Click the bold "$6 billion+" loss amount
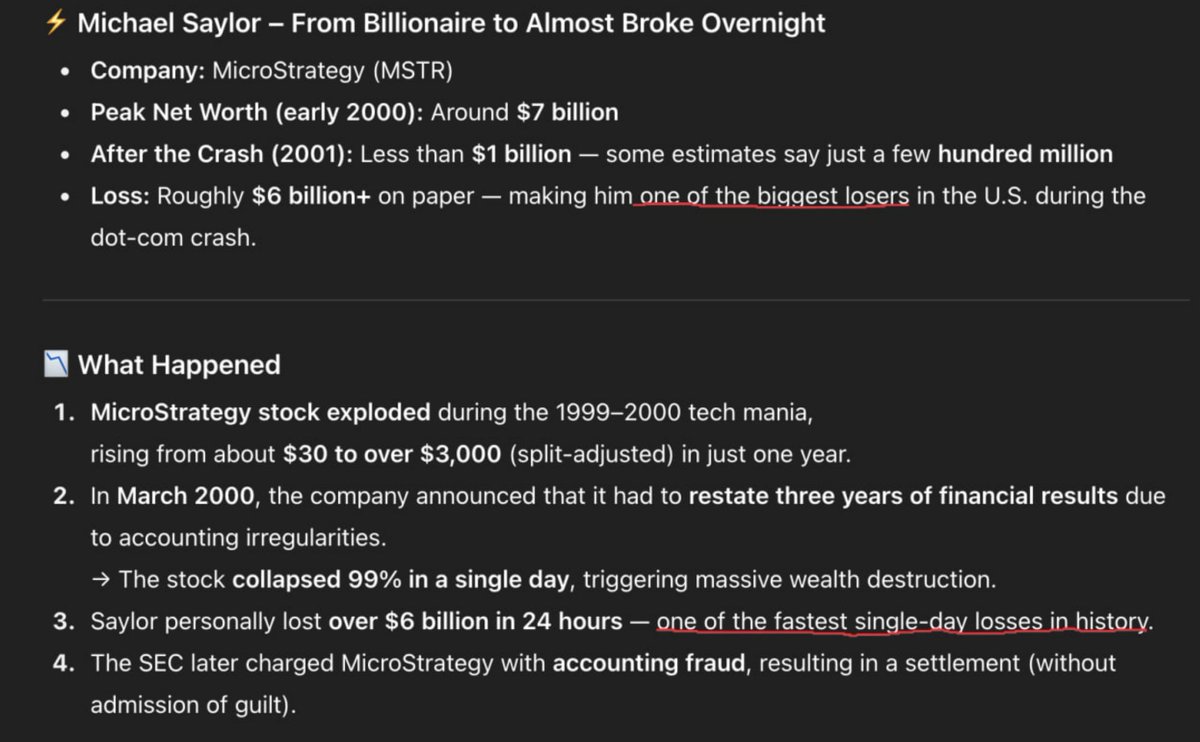 point(311,196)
